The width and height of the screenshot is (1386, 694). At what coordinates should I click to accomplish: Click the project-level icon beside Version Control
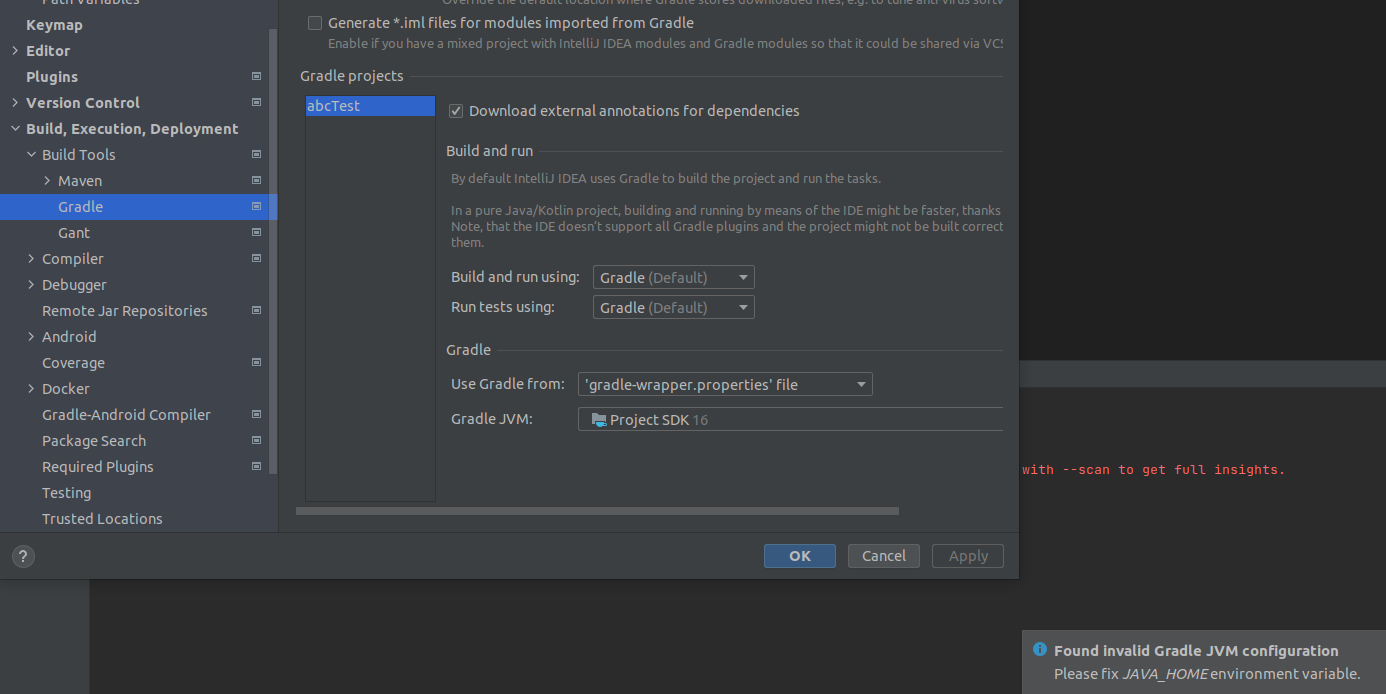[x=256, y=102]
